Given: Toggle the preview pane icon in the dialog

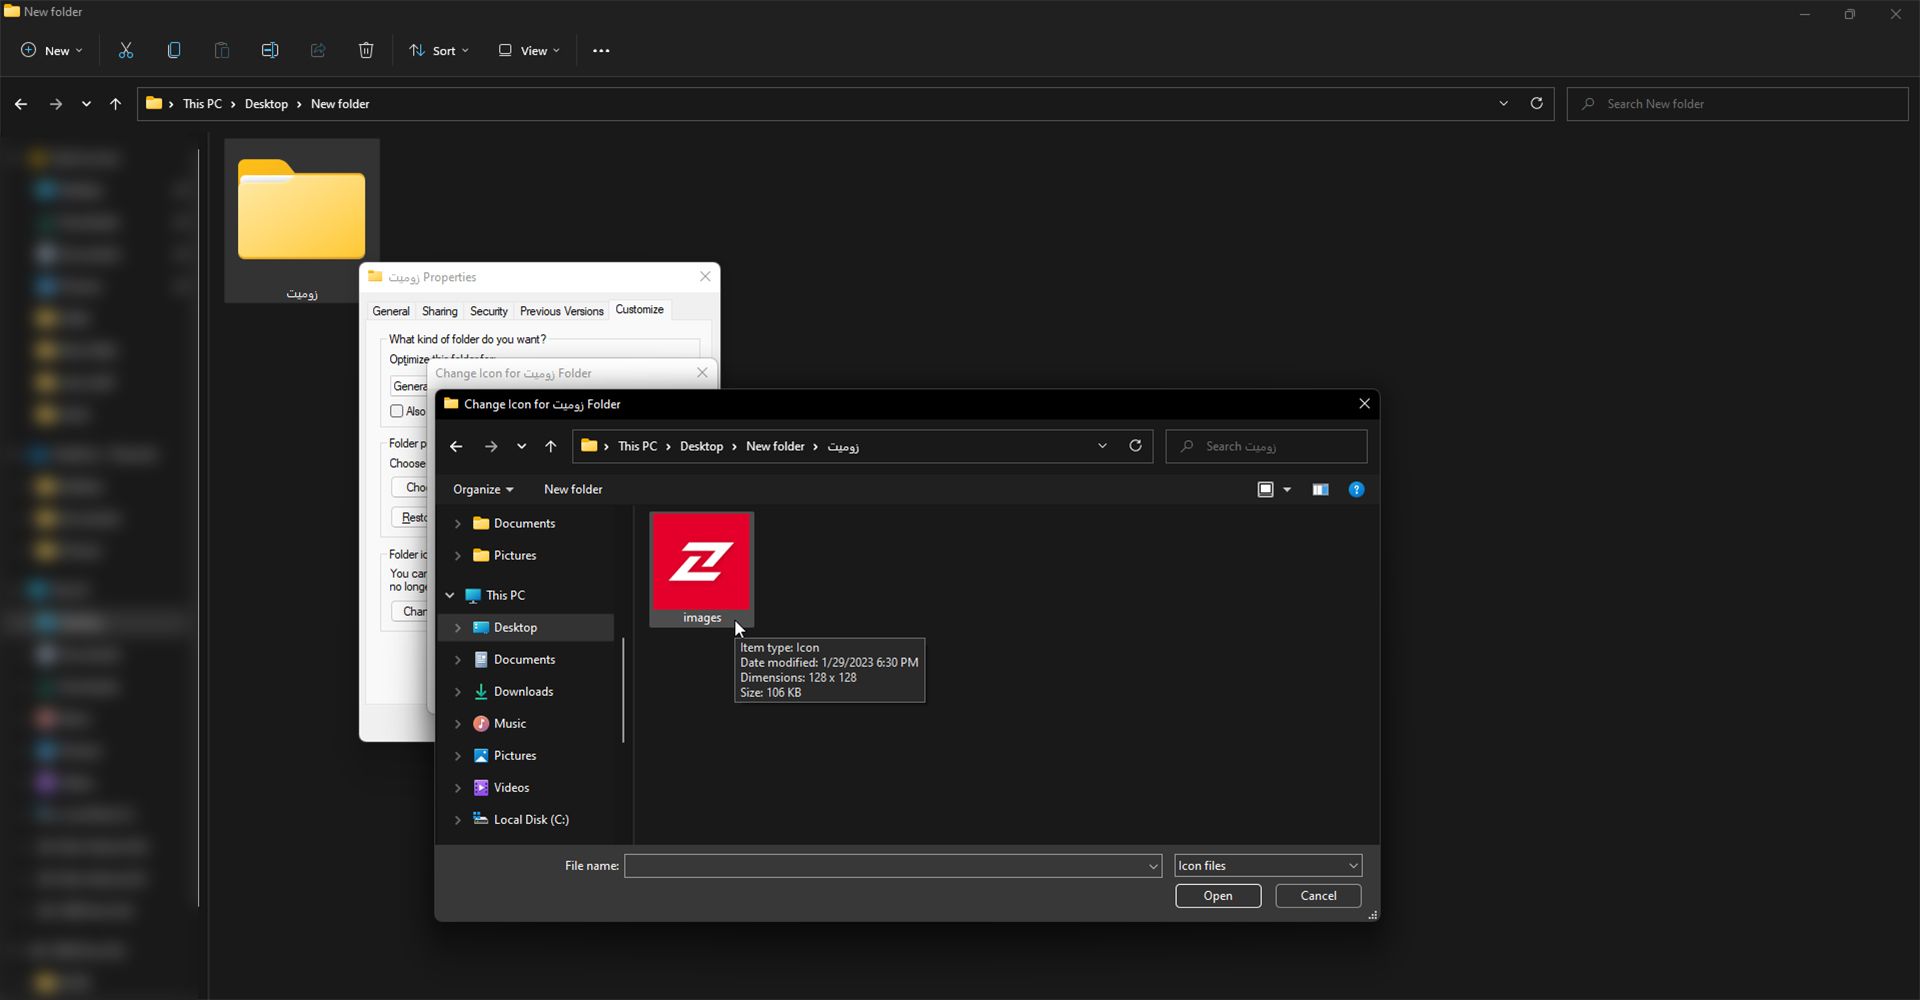Looking at the screenshot, I should (1320, 490).
